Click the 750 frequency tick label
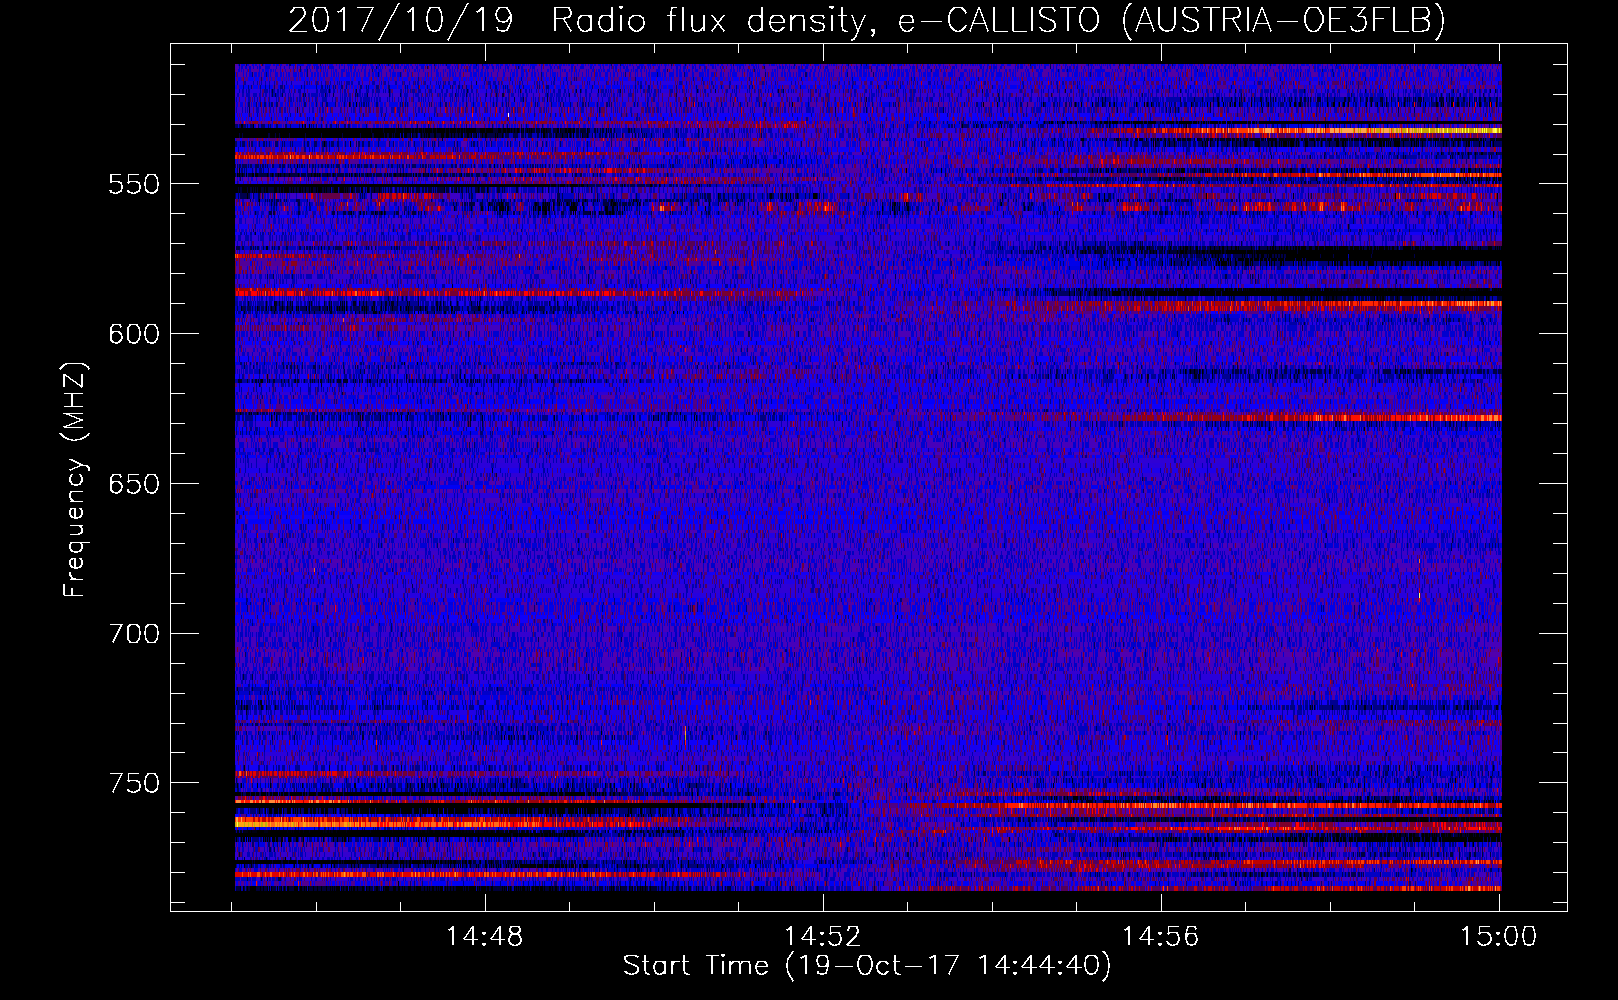The image size is (1618, 1000). coord(134,784)
